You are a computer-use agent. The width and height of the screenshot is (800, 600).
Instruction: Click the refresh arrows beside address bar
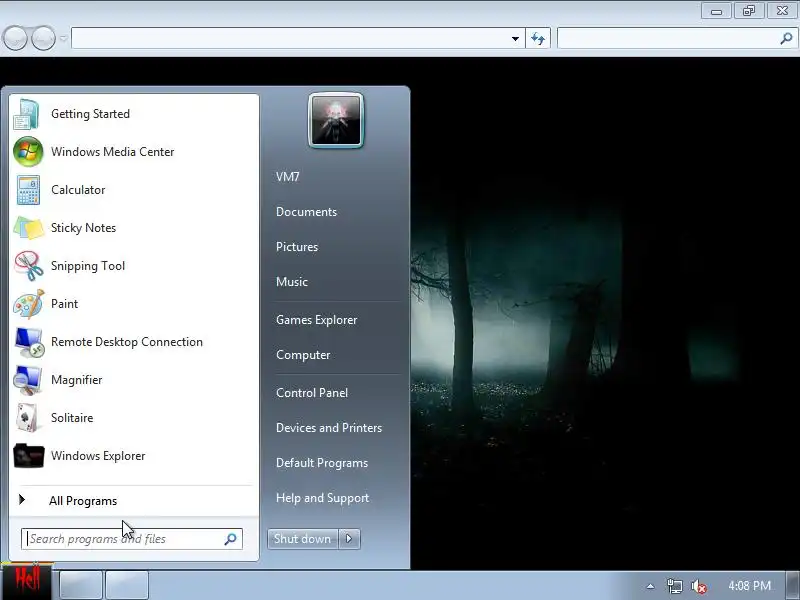(x=538, y=39)
